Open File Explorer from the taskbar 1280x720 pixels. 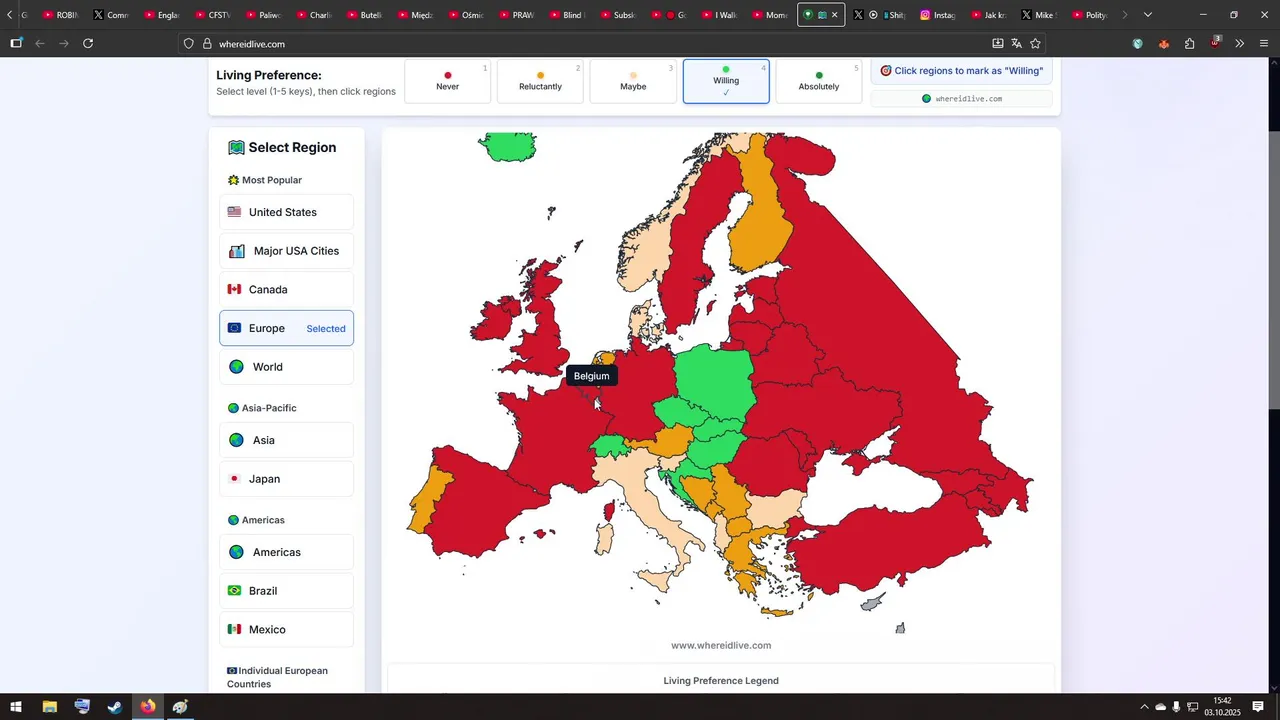[49, 707]
